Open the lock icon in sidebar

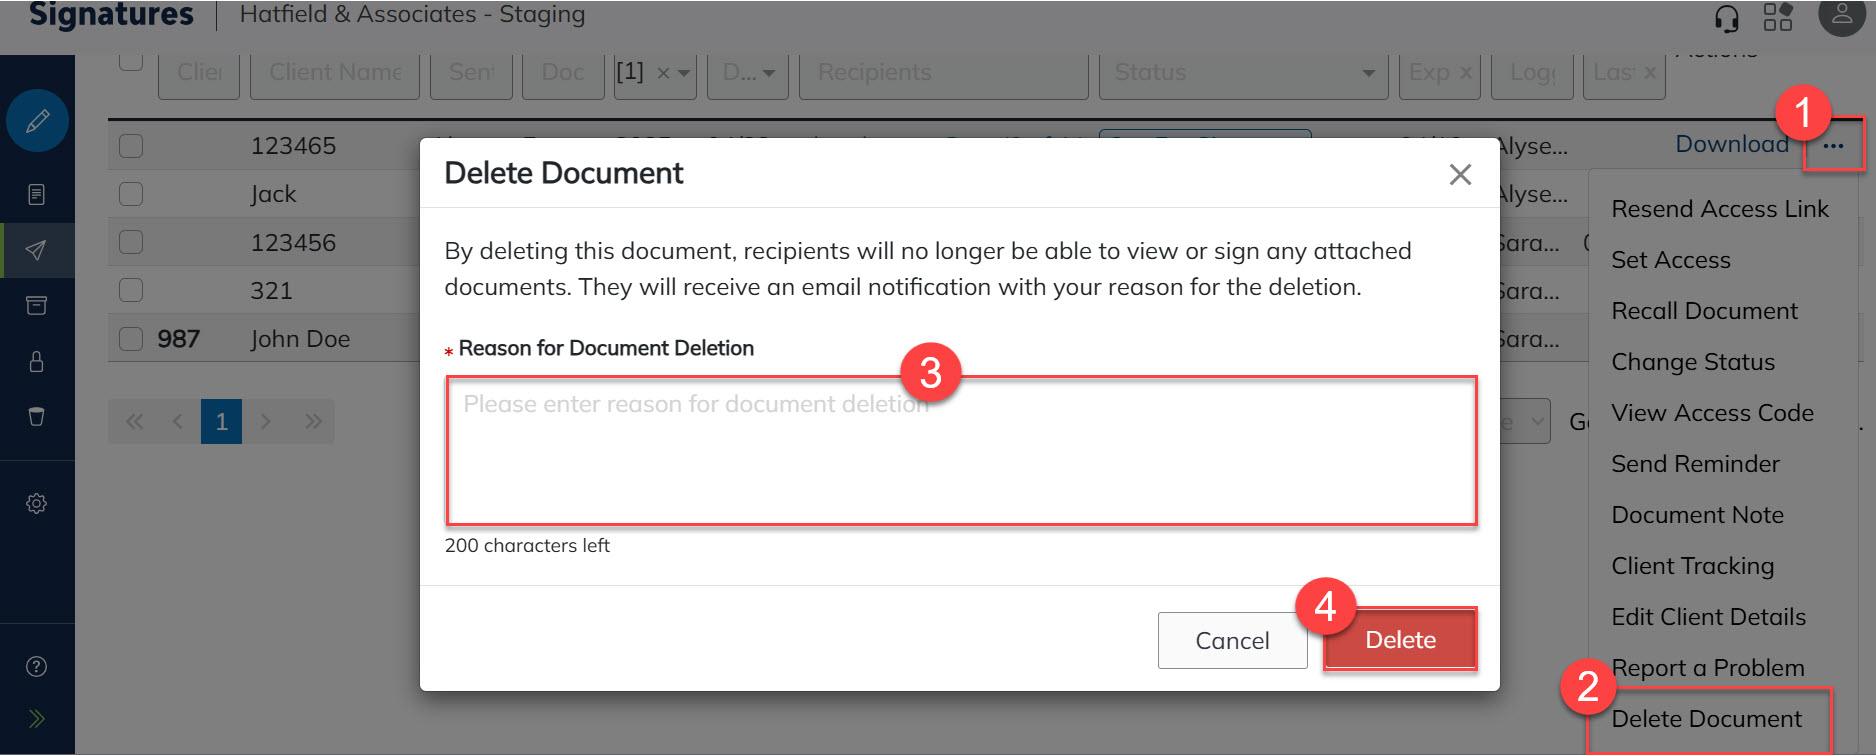tap(36, 361)
